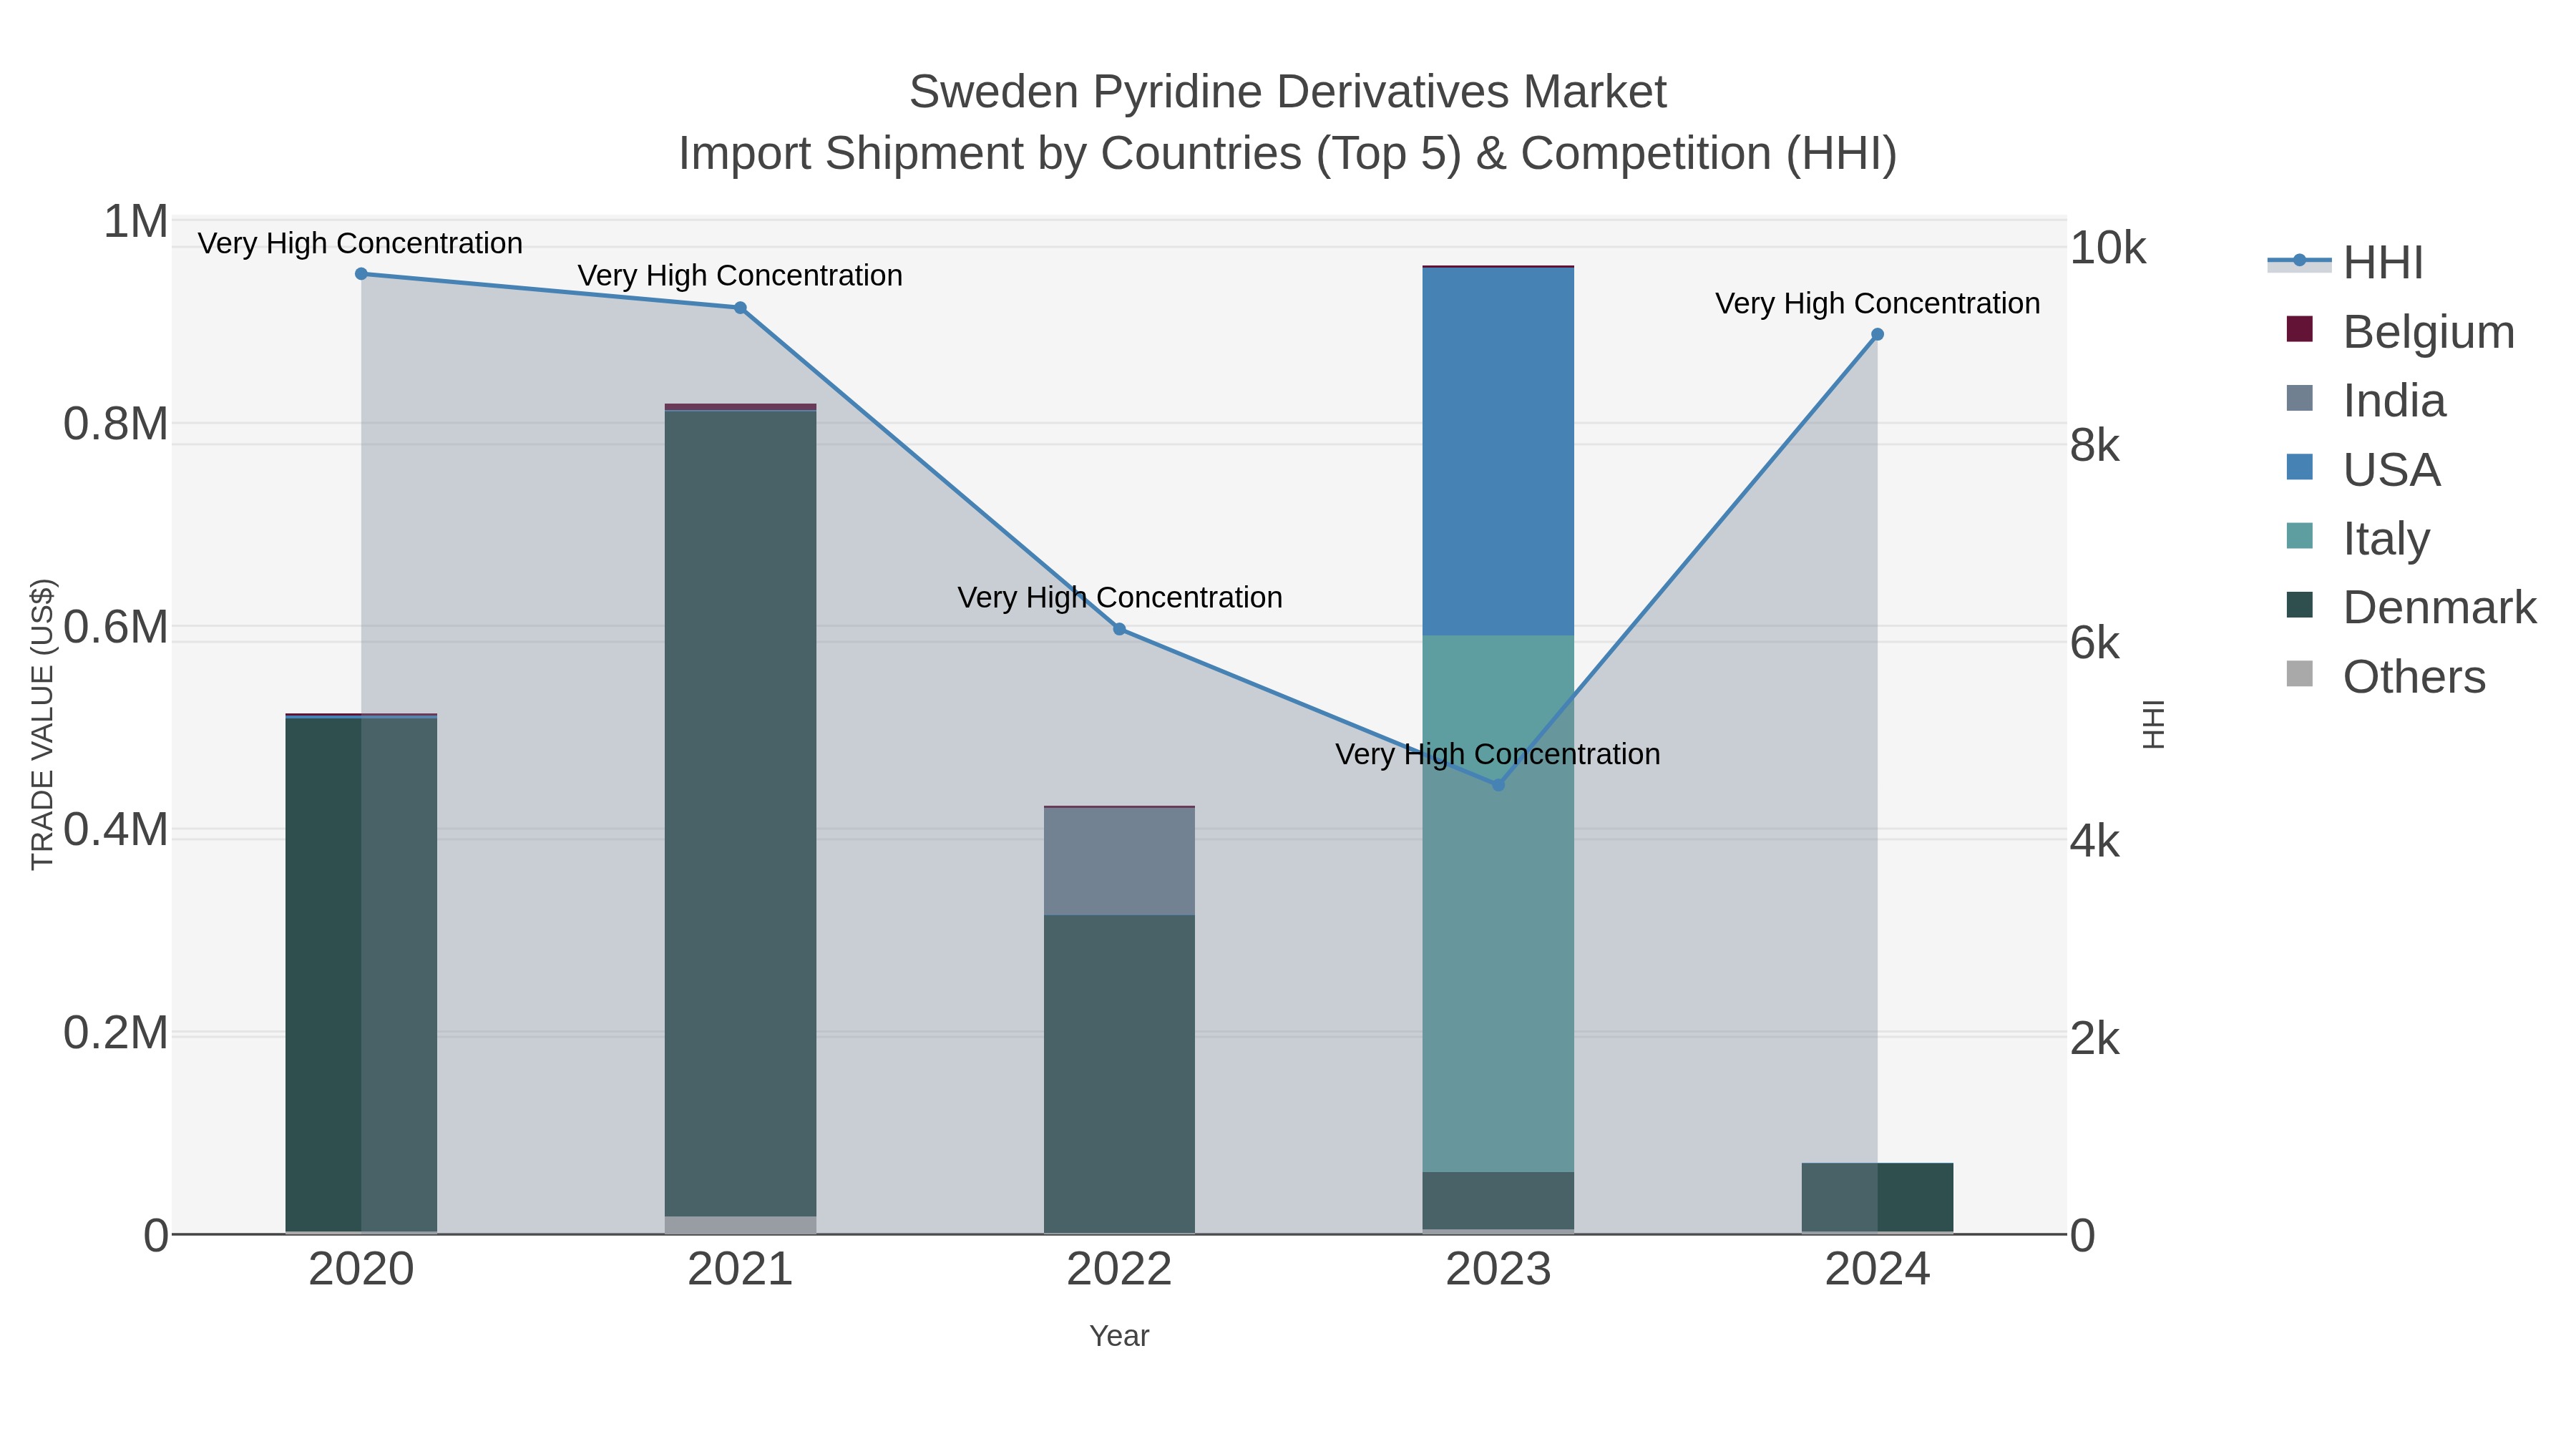Click the 0.8M left axis tick
The width and height of the screenshot is (2576, 1449).
(116, 424)
